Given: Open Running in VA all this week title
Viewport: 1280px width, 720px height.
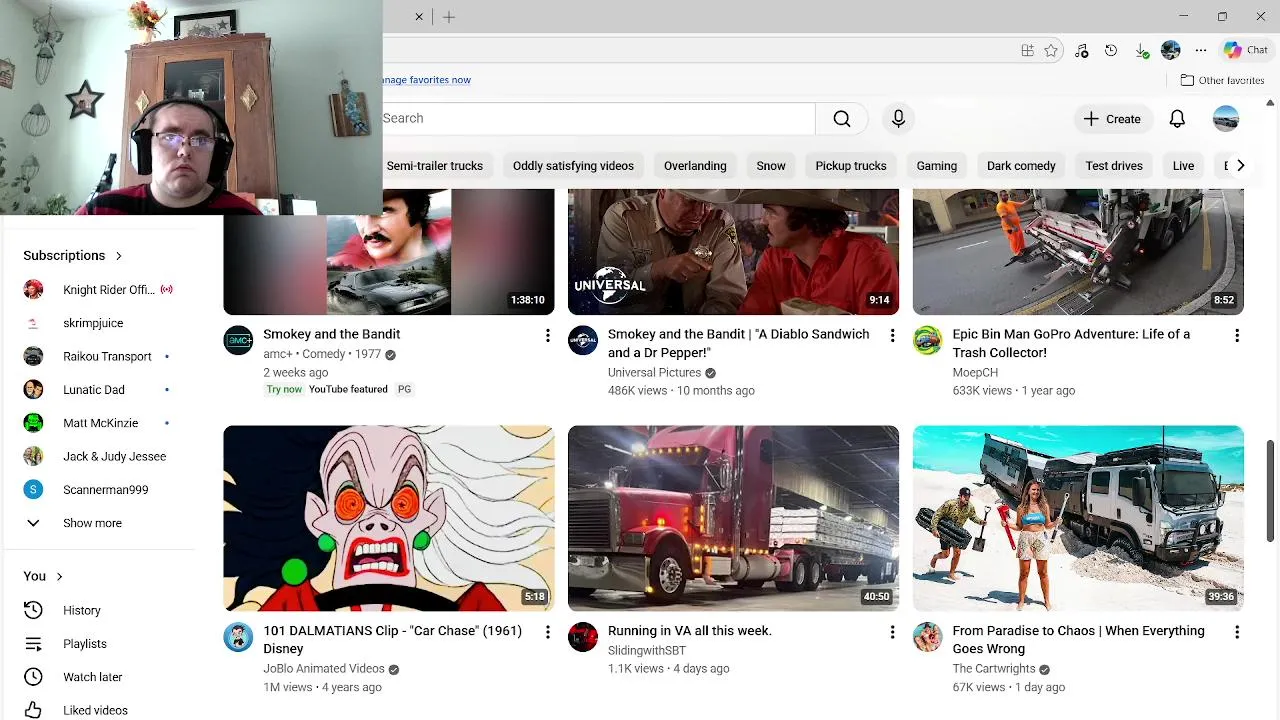Looking at the screenshot, I should coord(690,631).
